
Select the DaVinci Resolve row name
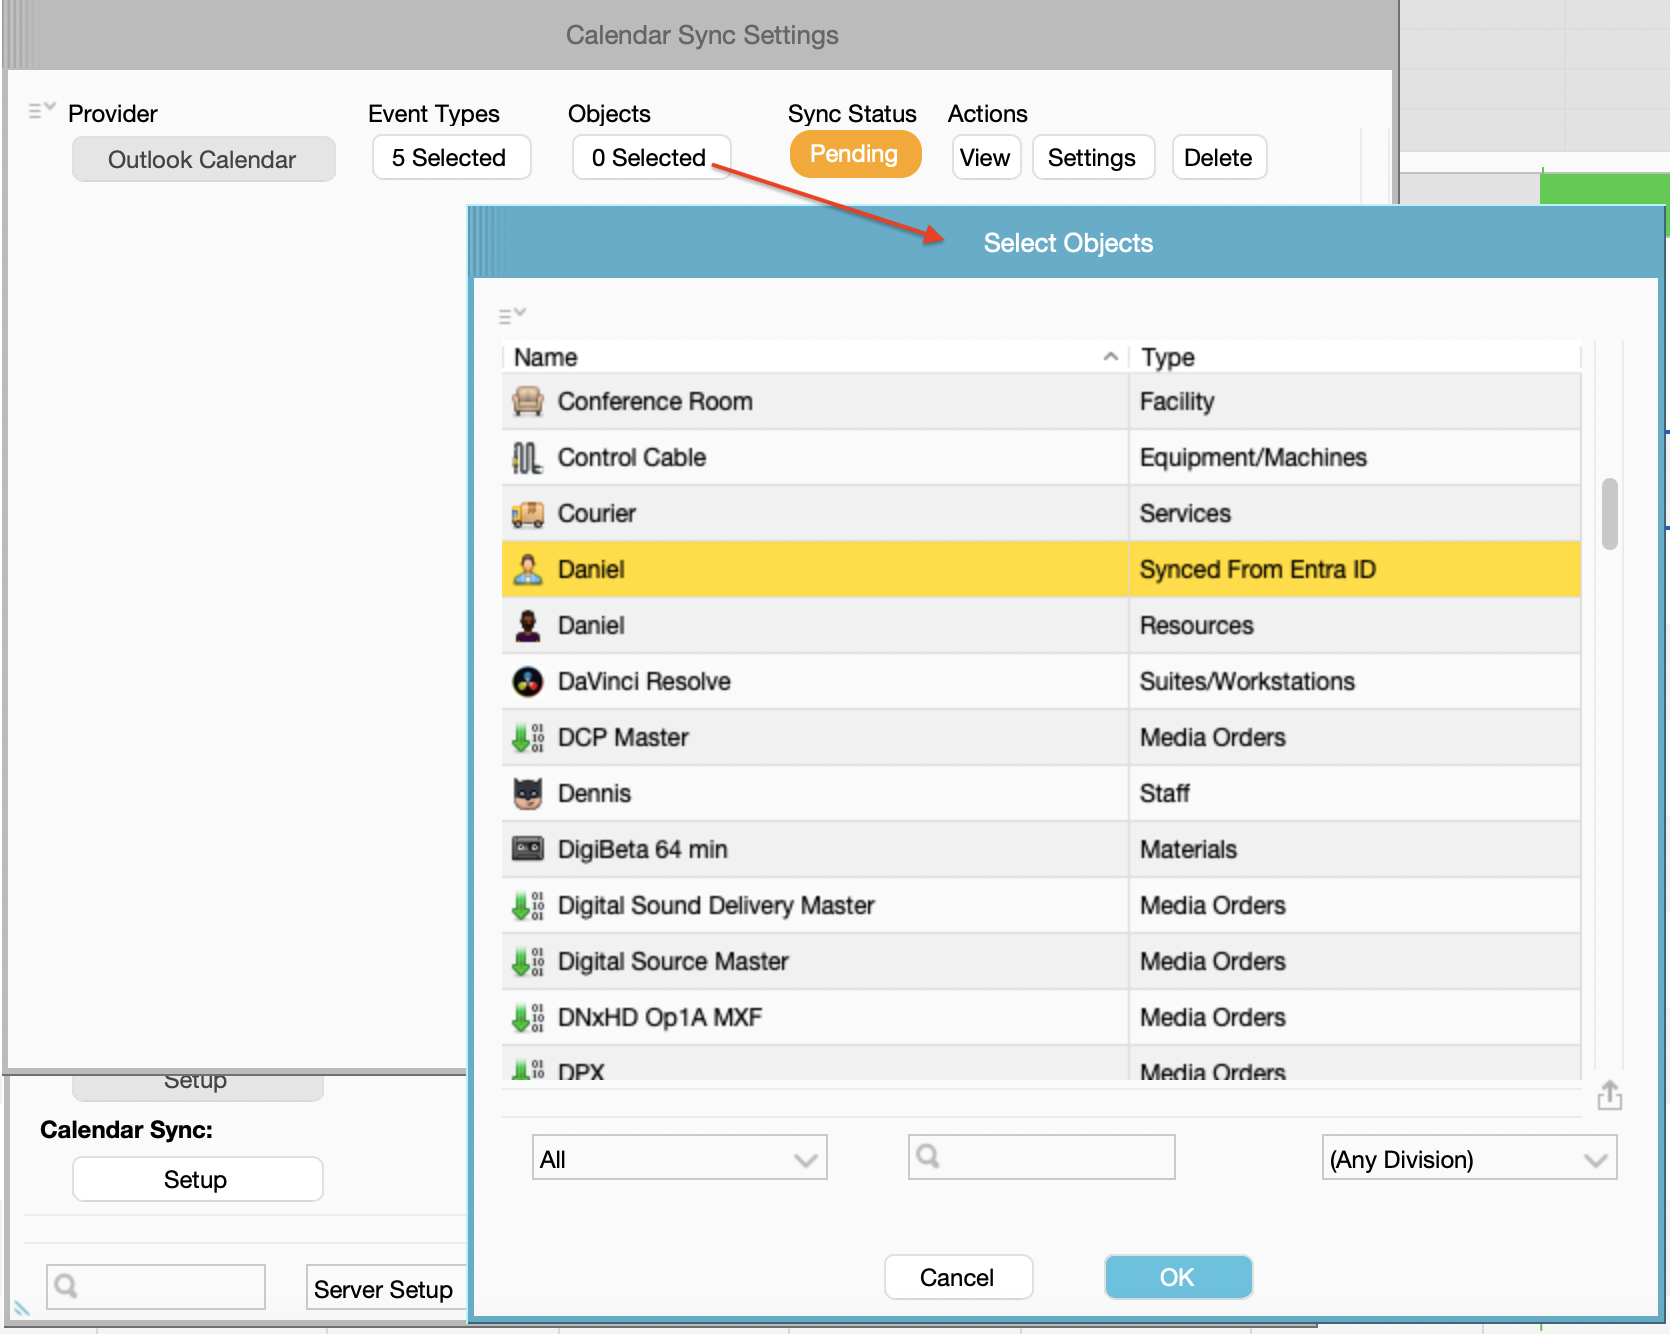coord(644,681)
